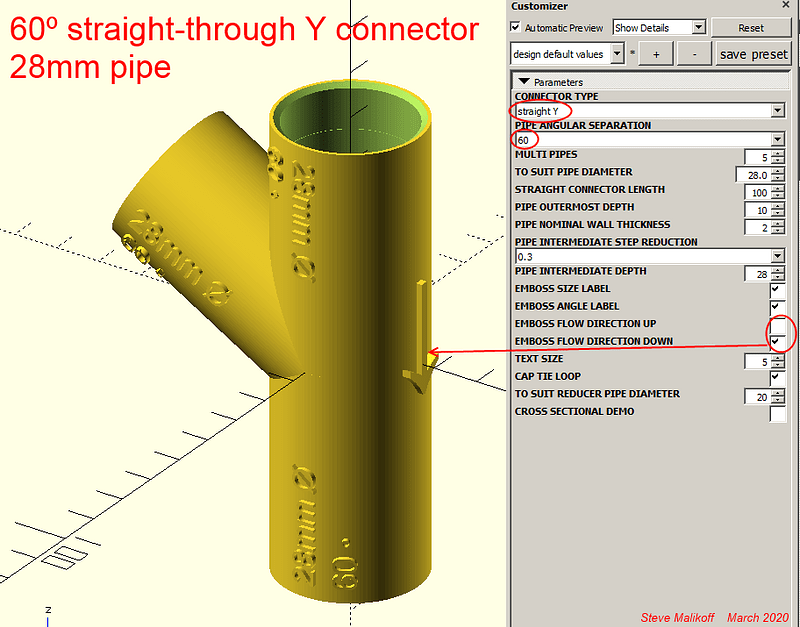Toggle EMBOSS ANGLE LABEL checkbox
The image size is (800, 627).
(x=777, y=307)
